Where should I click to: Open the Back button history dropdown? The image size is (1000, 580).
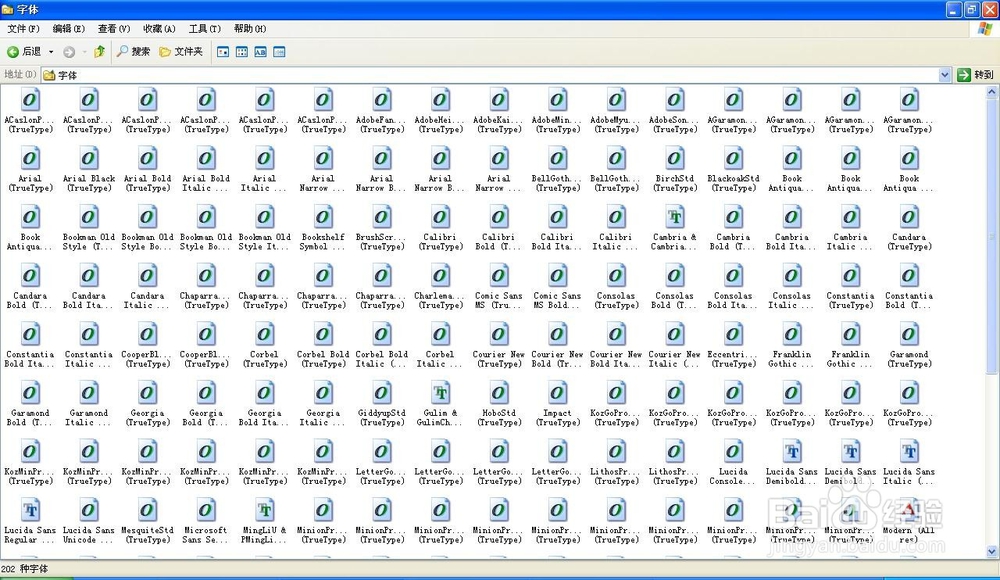tap(50, 51)
